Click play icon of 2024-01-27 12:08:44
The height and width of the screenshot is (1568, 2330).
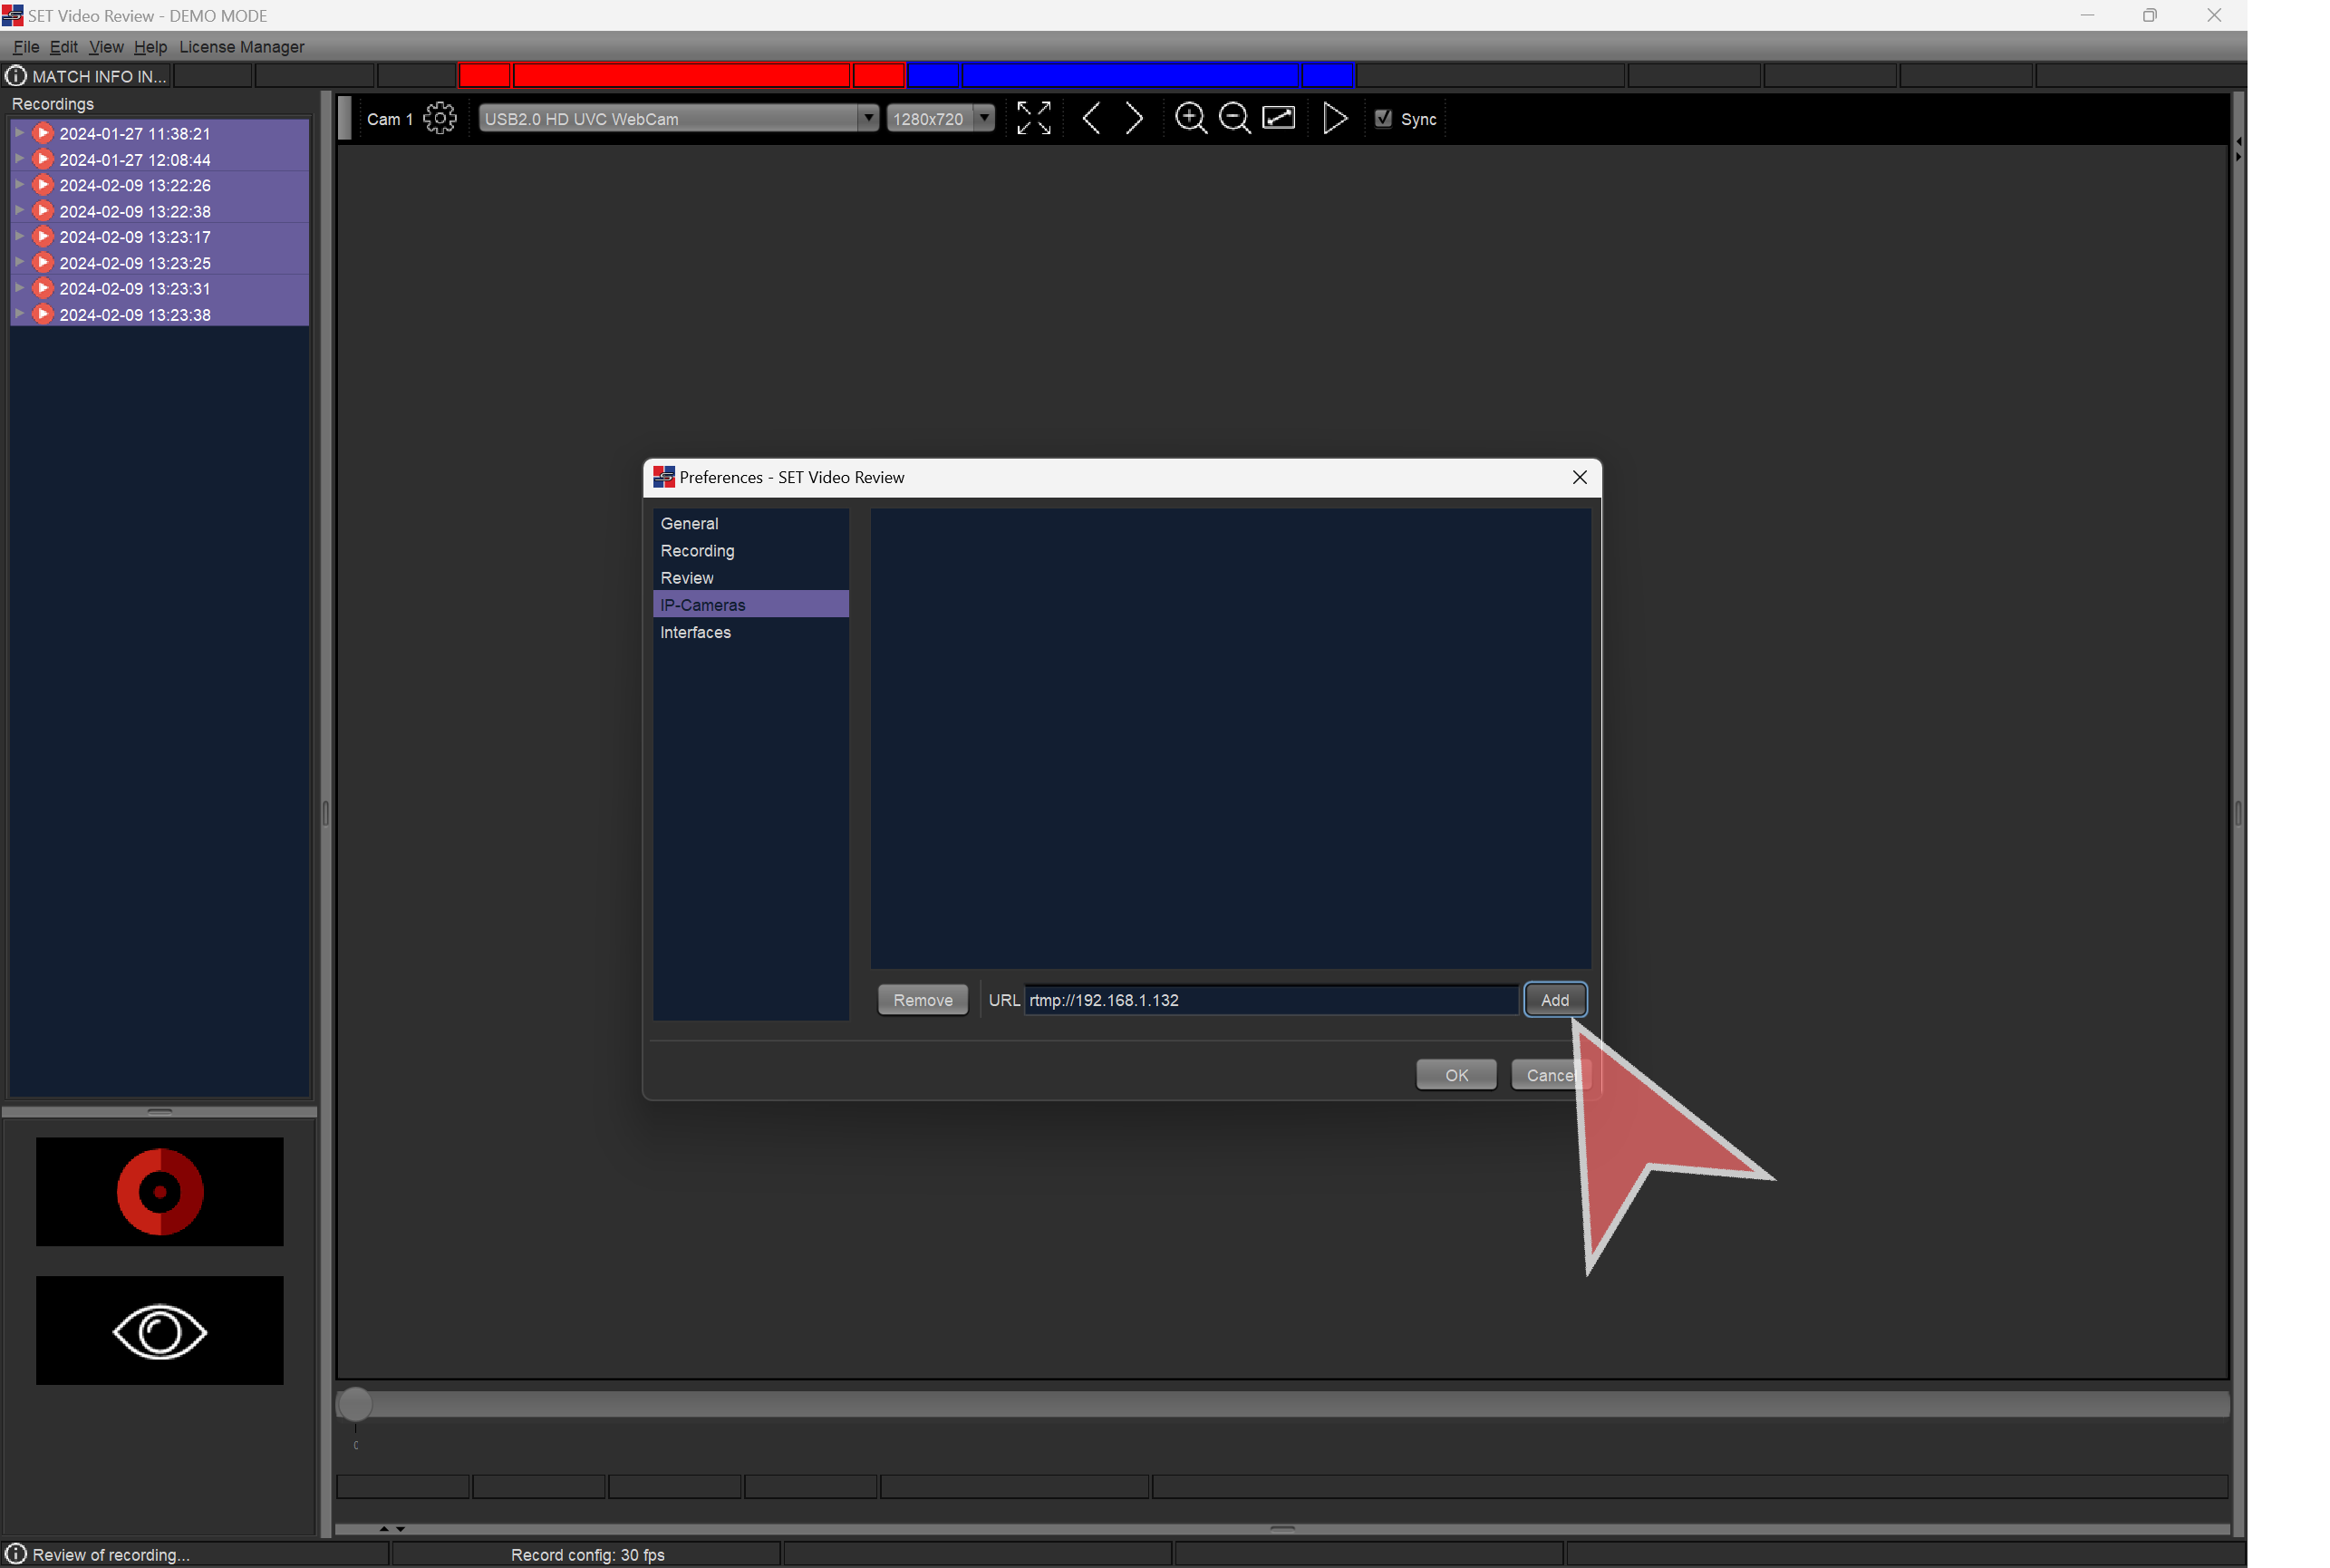coord(43,159)
